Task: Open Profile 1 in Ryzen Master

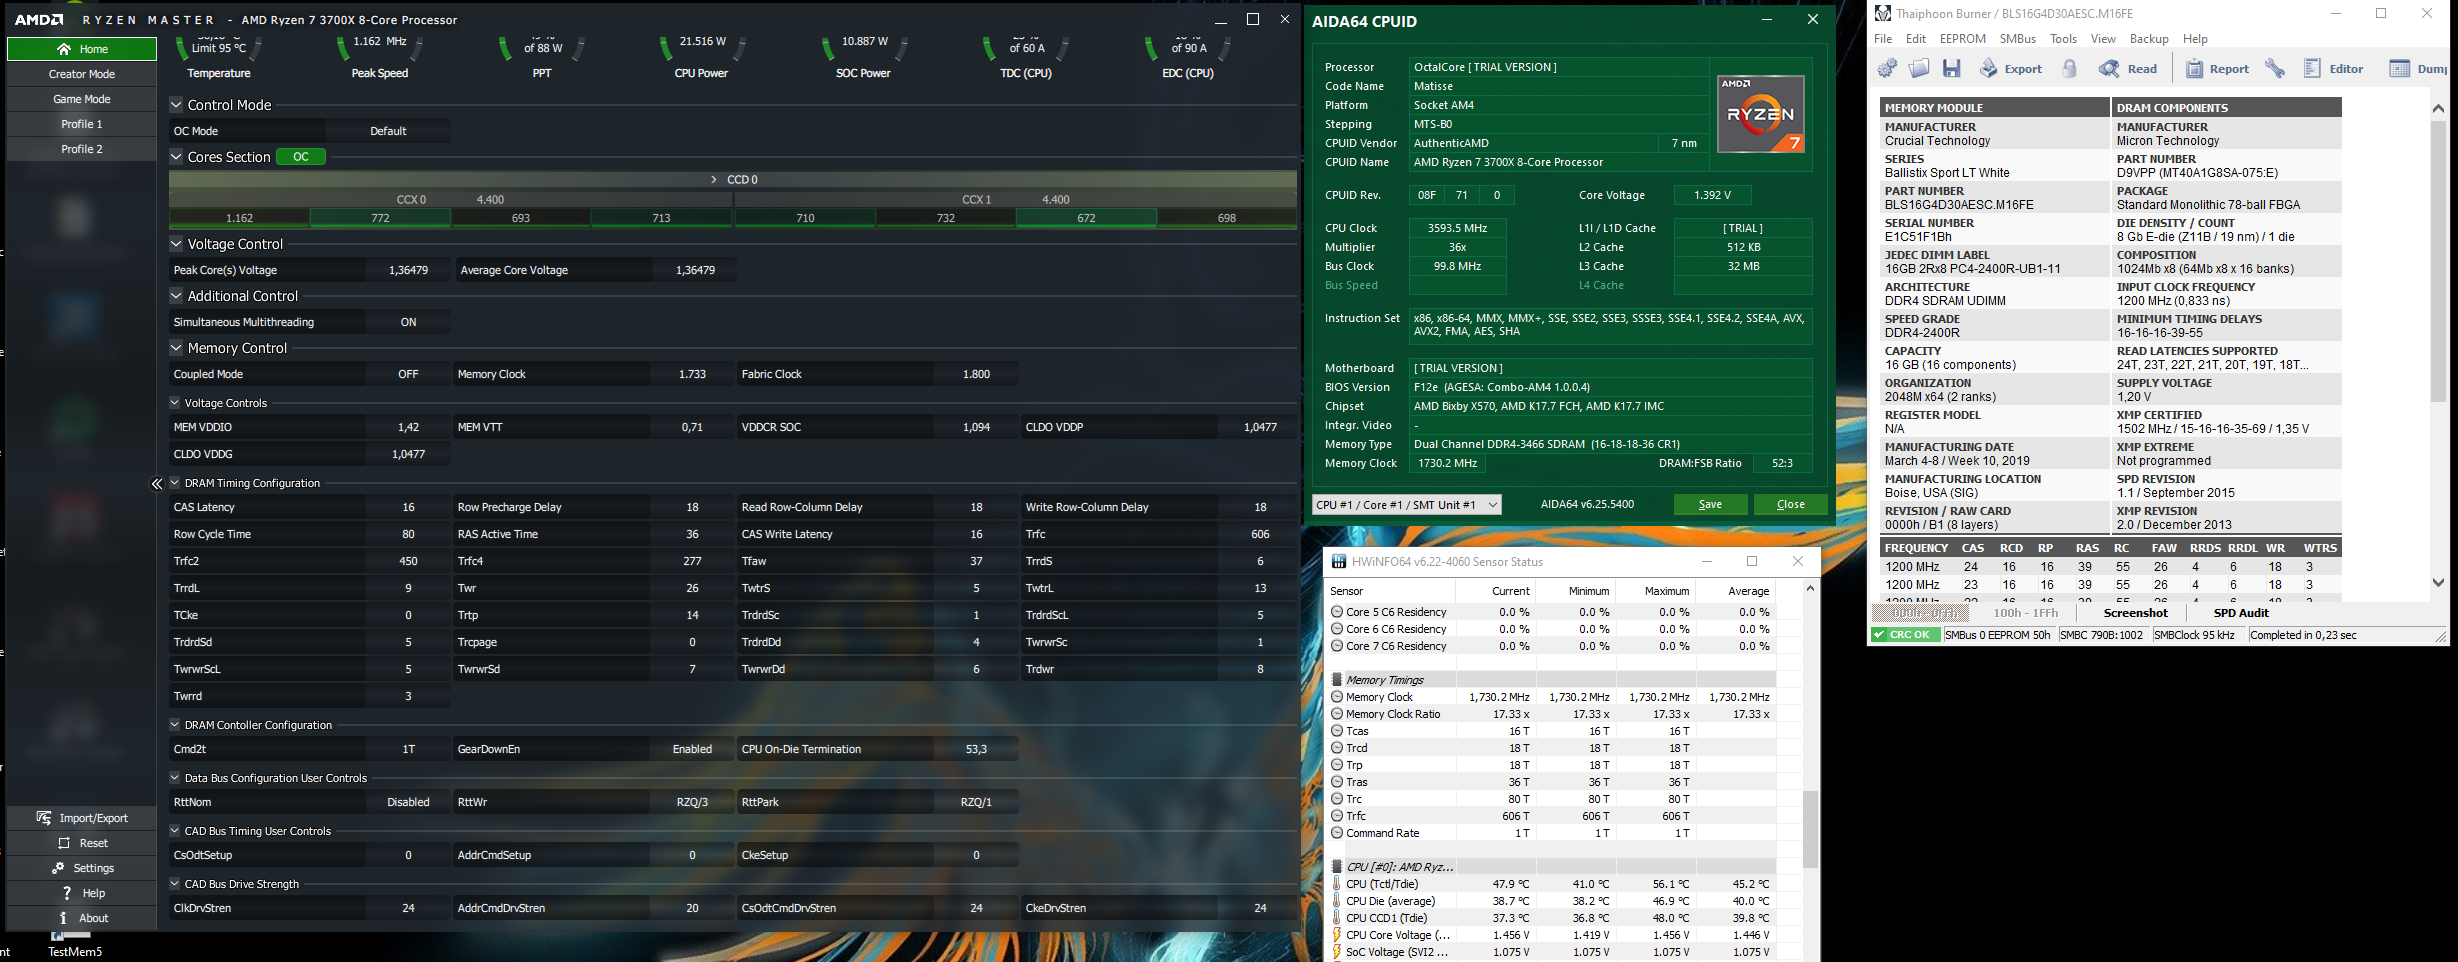Action: click(x=82, y=124)
